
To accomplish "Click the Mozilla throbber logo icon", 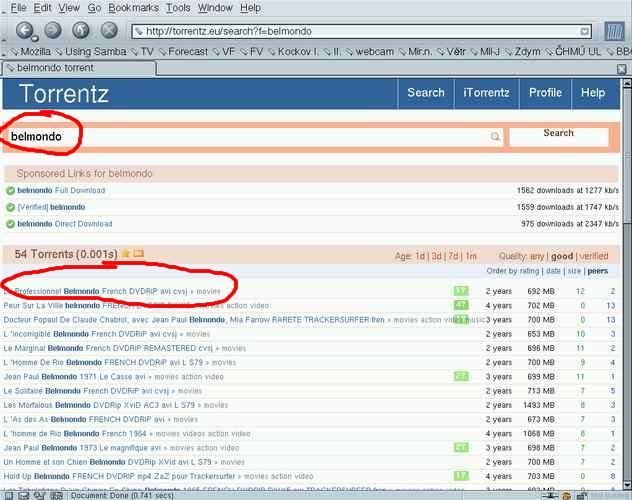I will point(614,31).
